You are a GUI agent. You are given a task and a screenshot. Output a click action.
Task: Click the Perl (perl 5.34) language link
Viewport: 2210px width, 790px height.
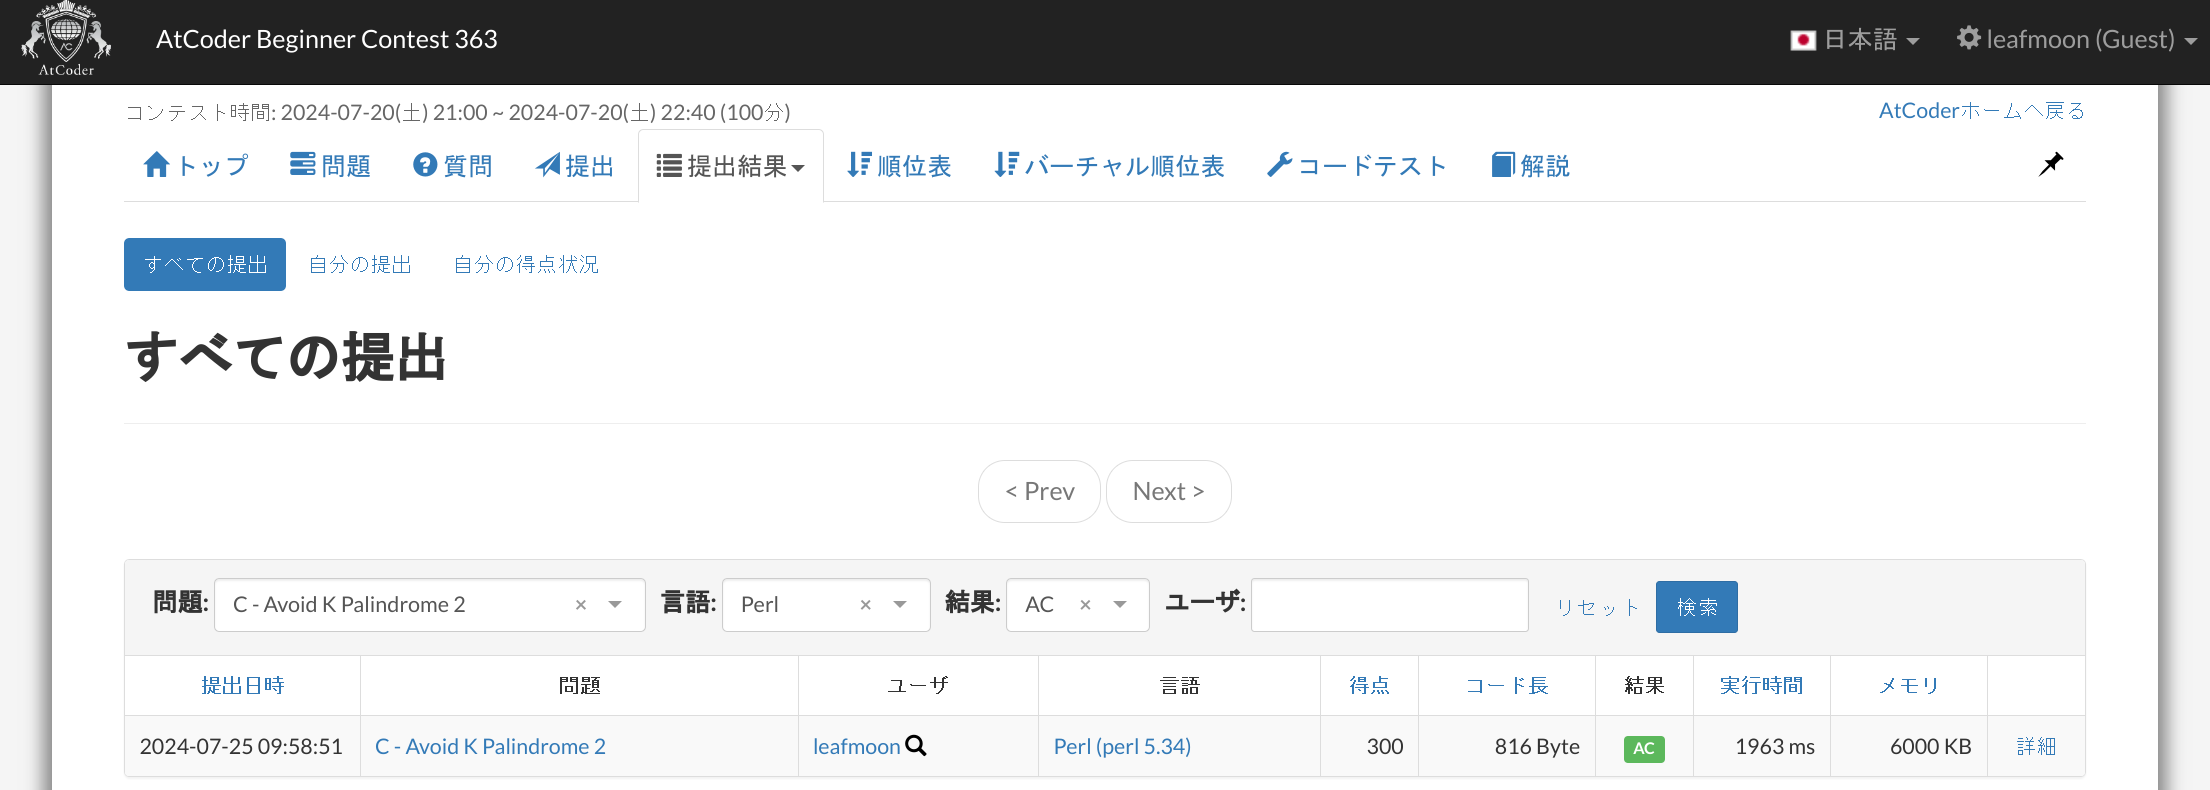(x=1122, y=746)
